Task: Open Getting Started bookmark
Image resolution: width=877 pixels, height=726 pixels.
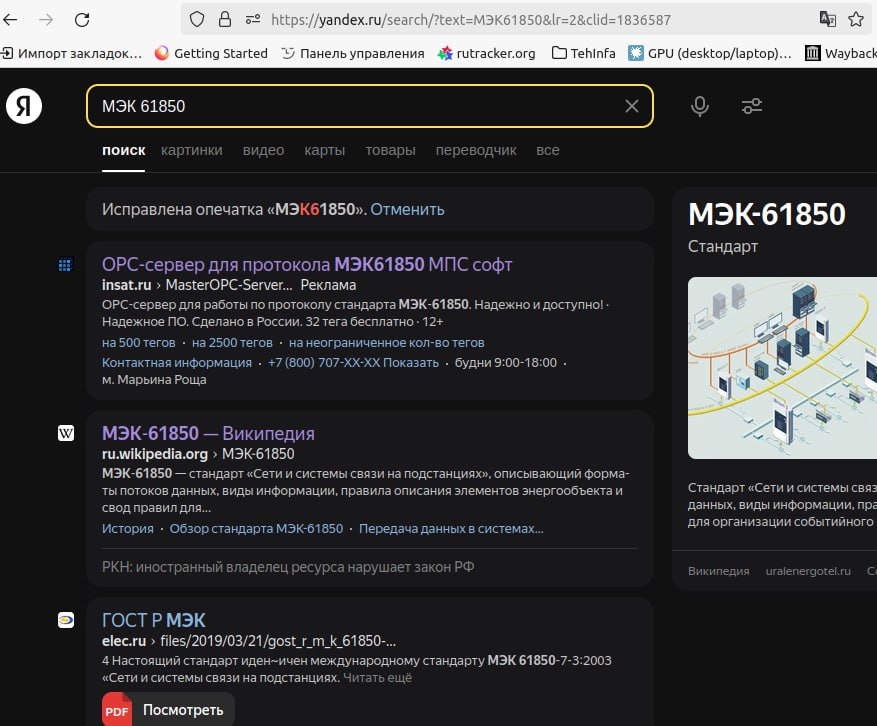Action: [x=211, y=53]
